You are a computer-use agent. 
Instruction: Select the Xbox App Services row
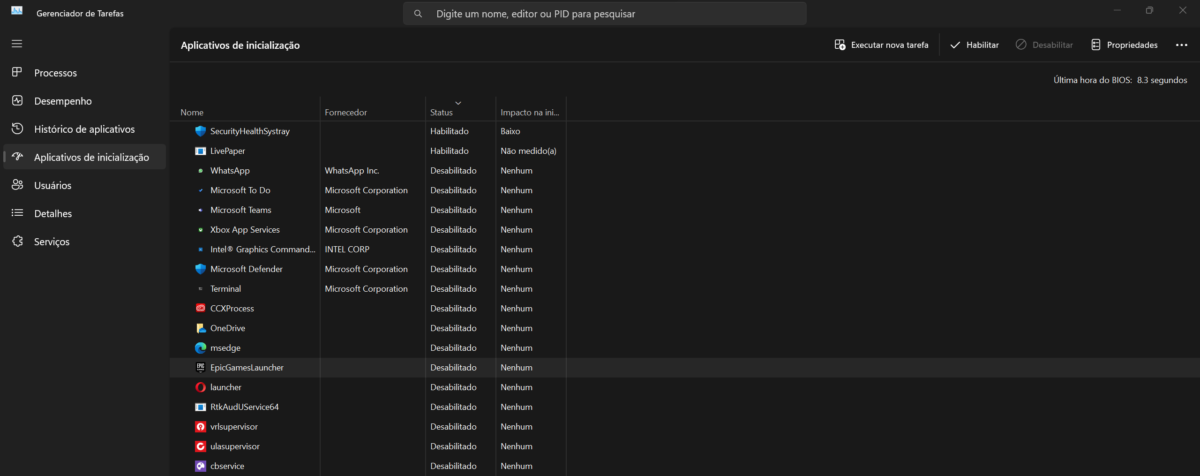684,230
